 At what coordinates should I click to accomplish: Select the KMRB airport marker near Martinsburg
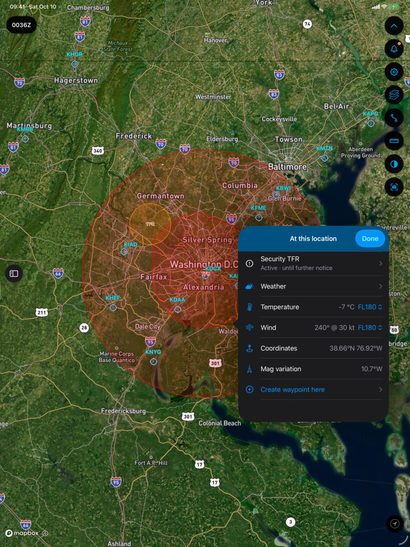point(25,138)
